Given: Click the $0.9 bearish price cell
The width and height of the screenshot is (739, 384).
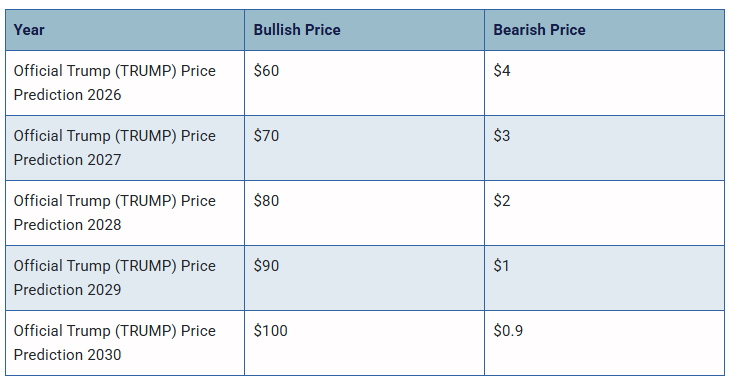Looking at the screenshot, I should click(605, 343).
